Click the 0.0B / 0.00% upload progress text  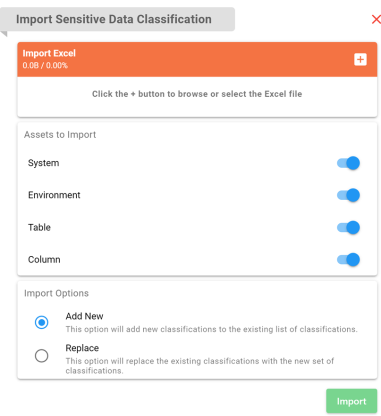[45, 65]
